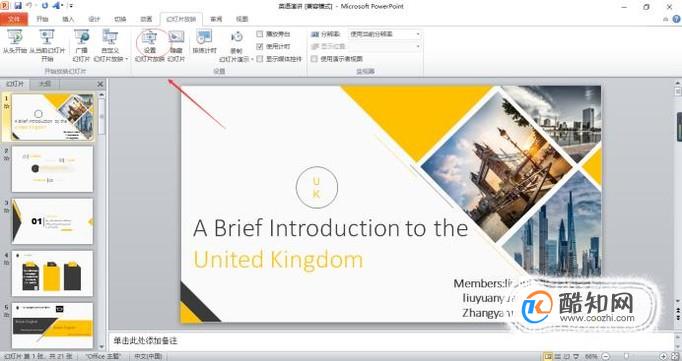Click the Save icon in quick access toolbar

coord(18,6)
